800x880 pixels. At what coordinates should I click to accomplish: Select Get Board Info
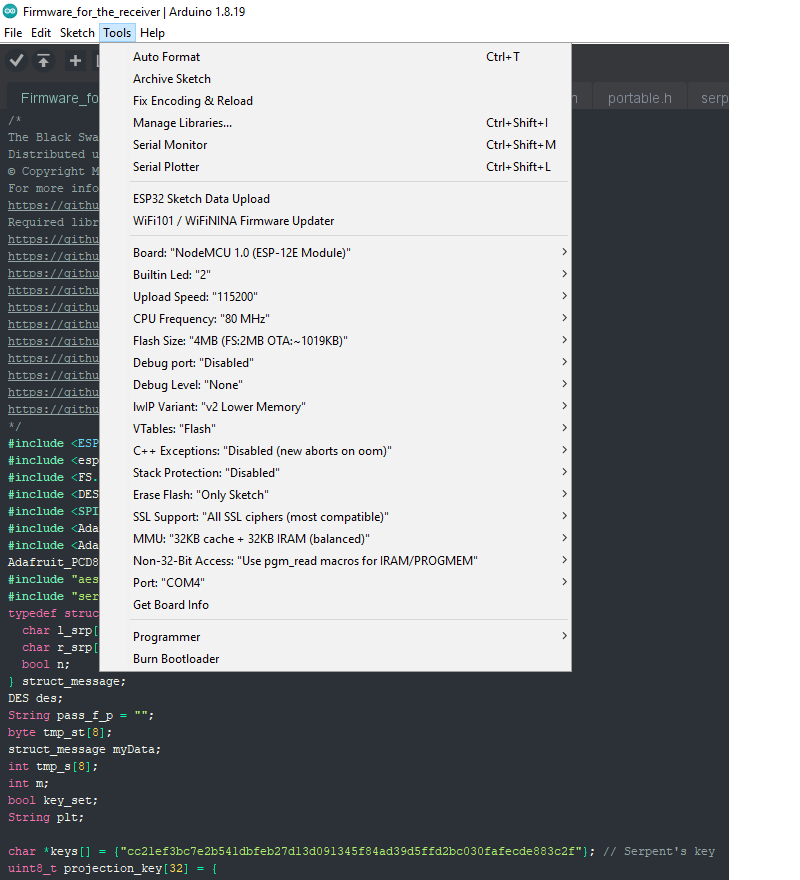[335, 604]
